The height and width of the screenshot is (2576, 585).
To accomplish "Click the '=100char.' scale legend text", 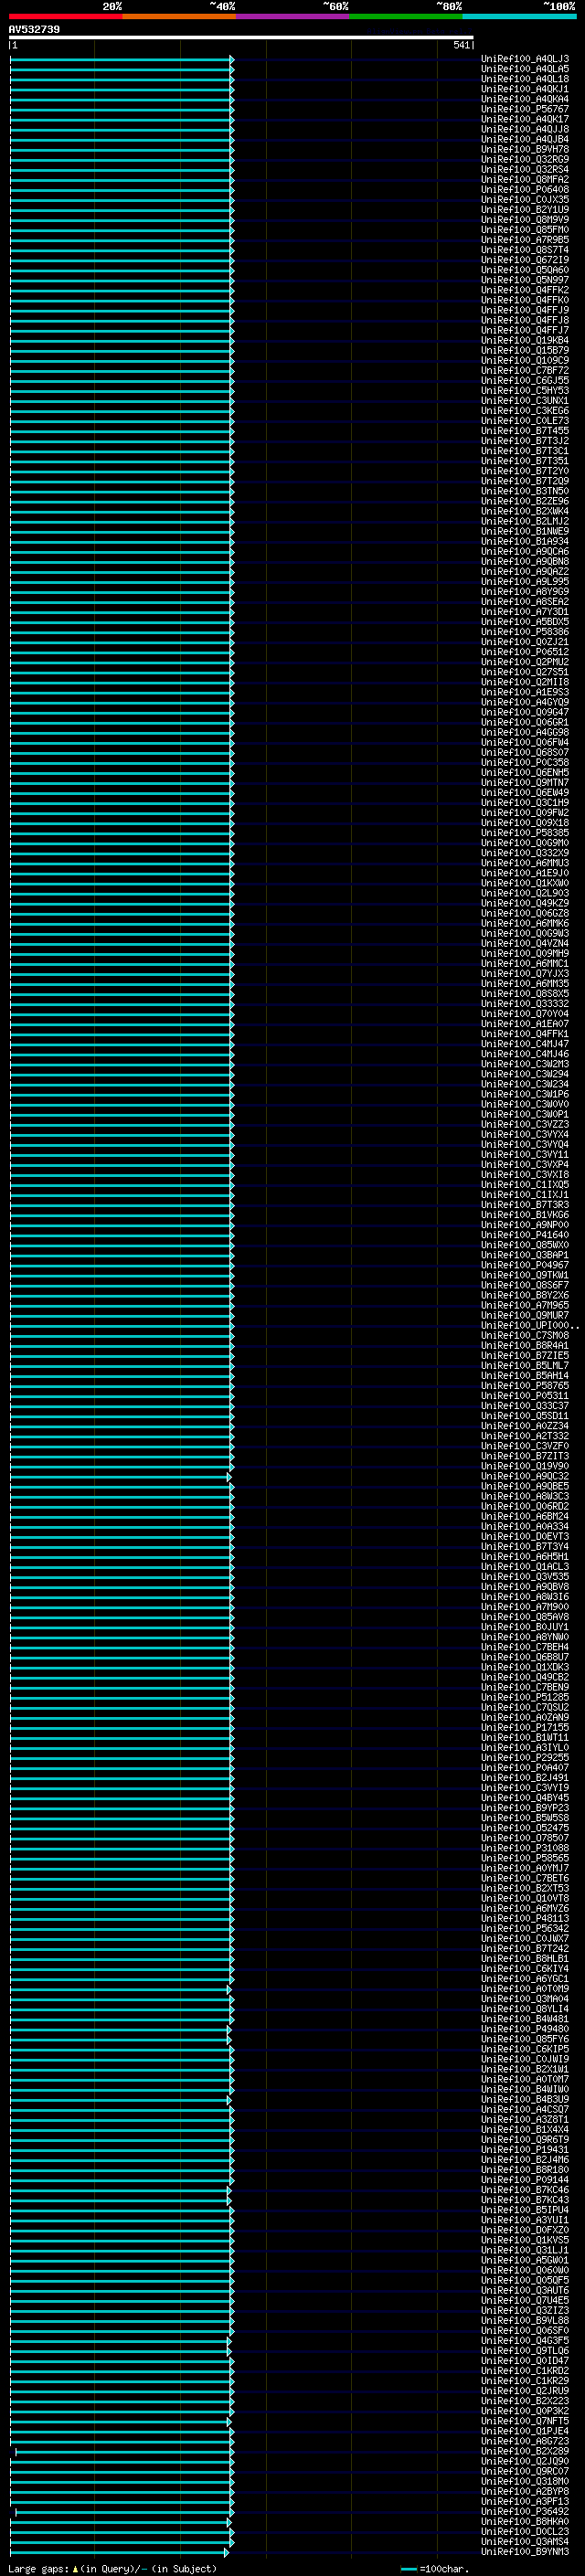I will click(x=445, y=2569).
